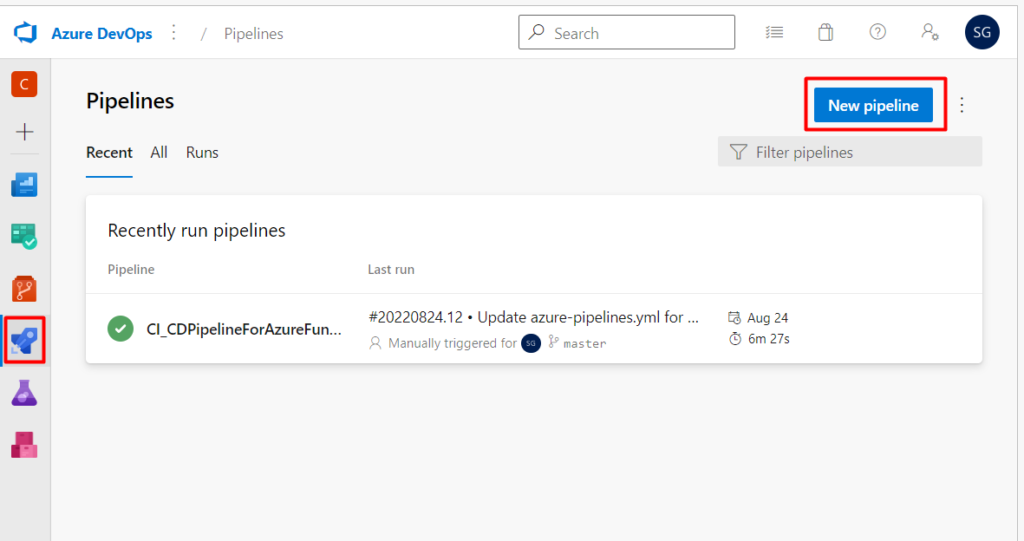
Task: Click the Filter pipelines field
Action: 850,152
